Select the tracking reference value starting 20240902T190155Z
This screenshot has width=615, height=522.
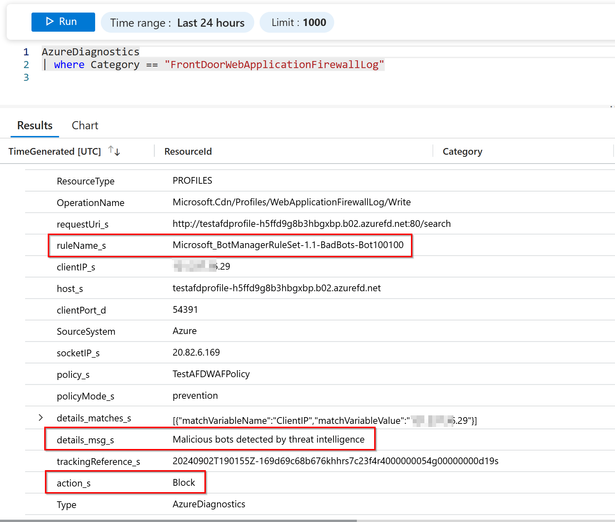[335, 461]
